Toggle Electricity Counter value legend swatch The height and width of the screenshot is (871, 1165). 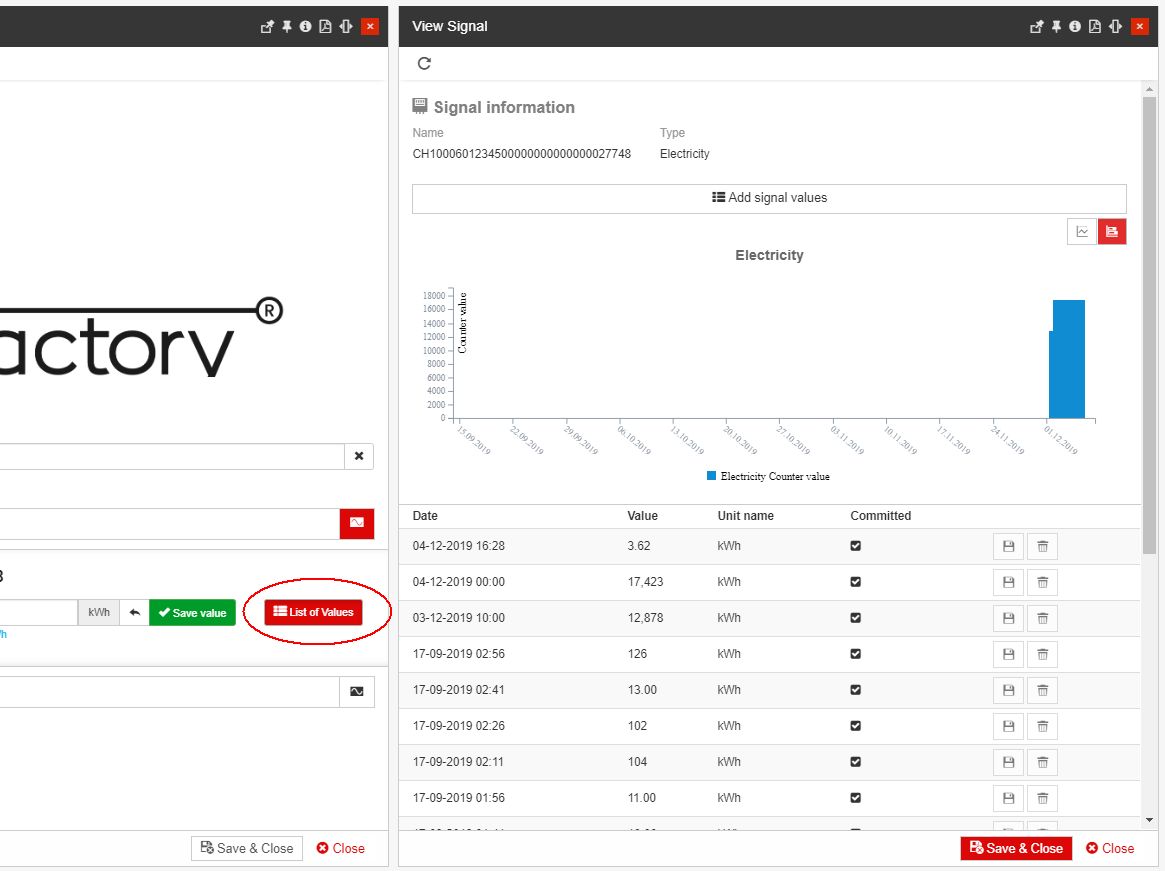(x=712, y=476)
